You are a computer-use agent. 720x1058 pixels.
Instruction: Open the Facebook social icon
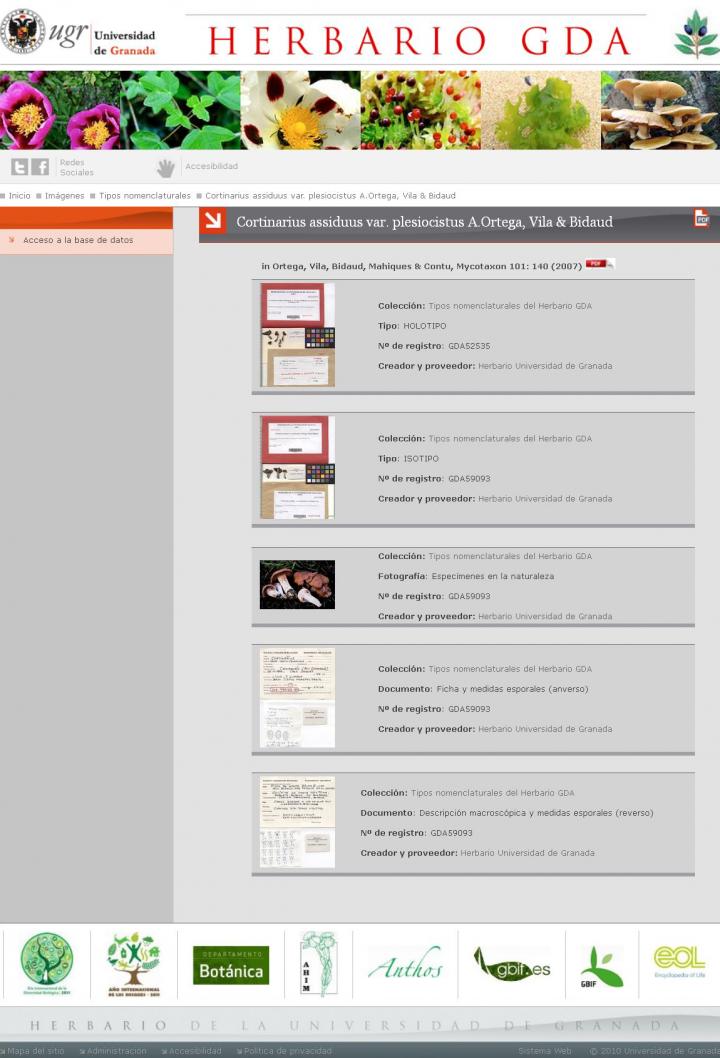point(40,167)
